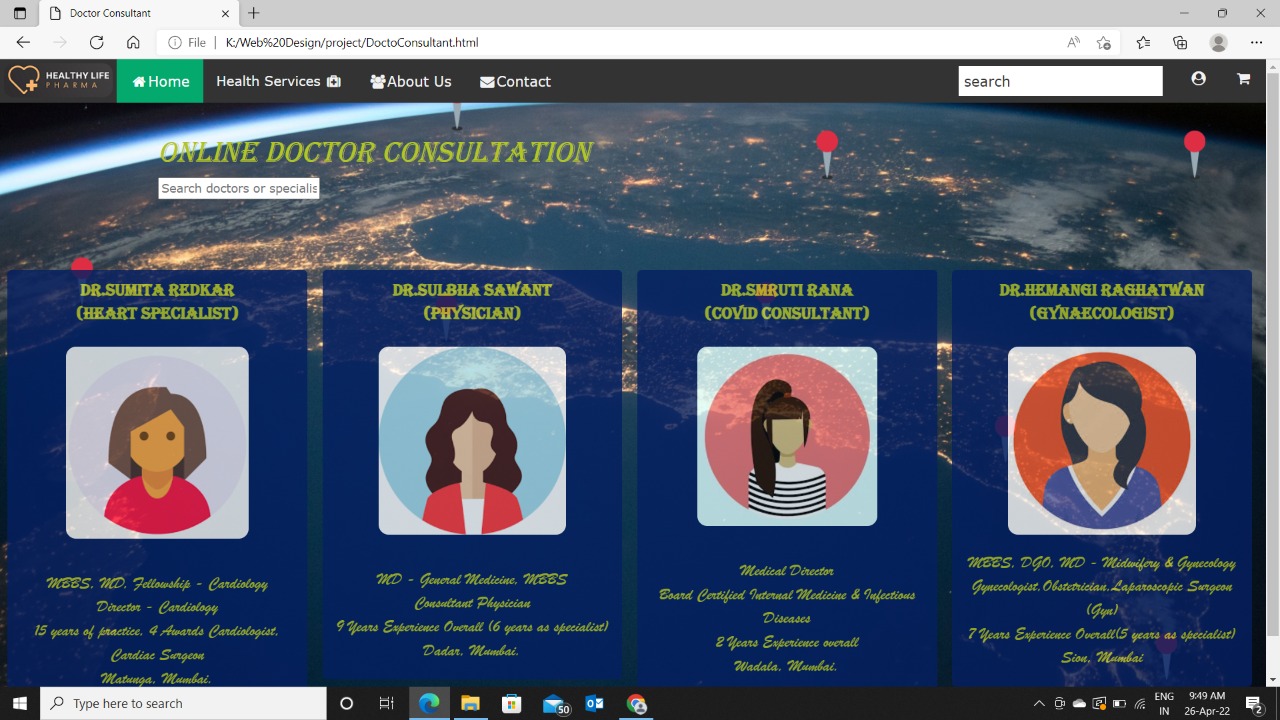Image resolution: width=1280 pixels, height=720 pixels.
Task: Open Google Chrome from taskbar
Action: point(637,704)
